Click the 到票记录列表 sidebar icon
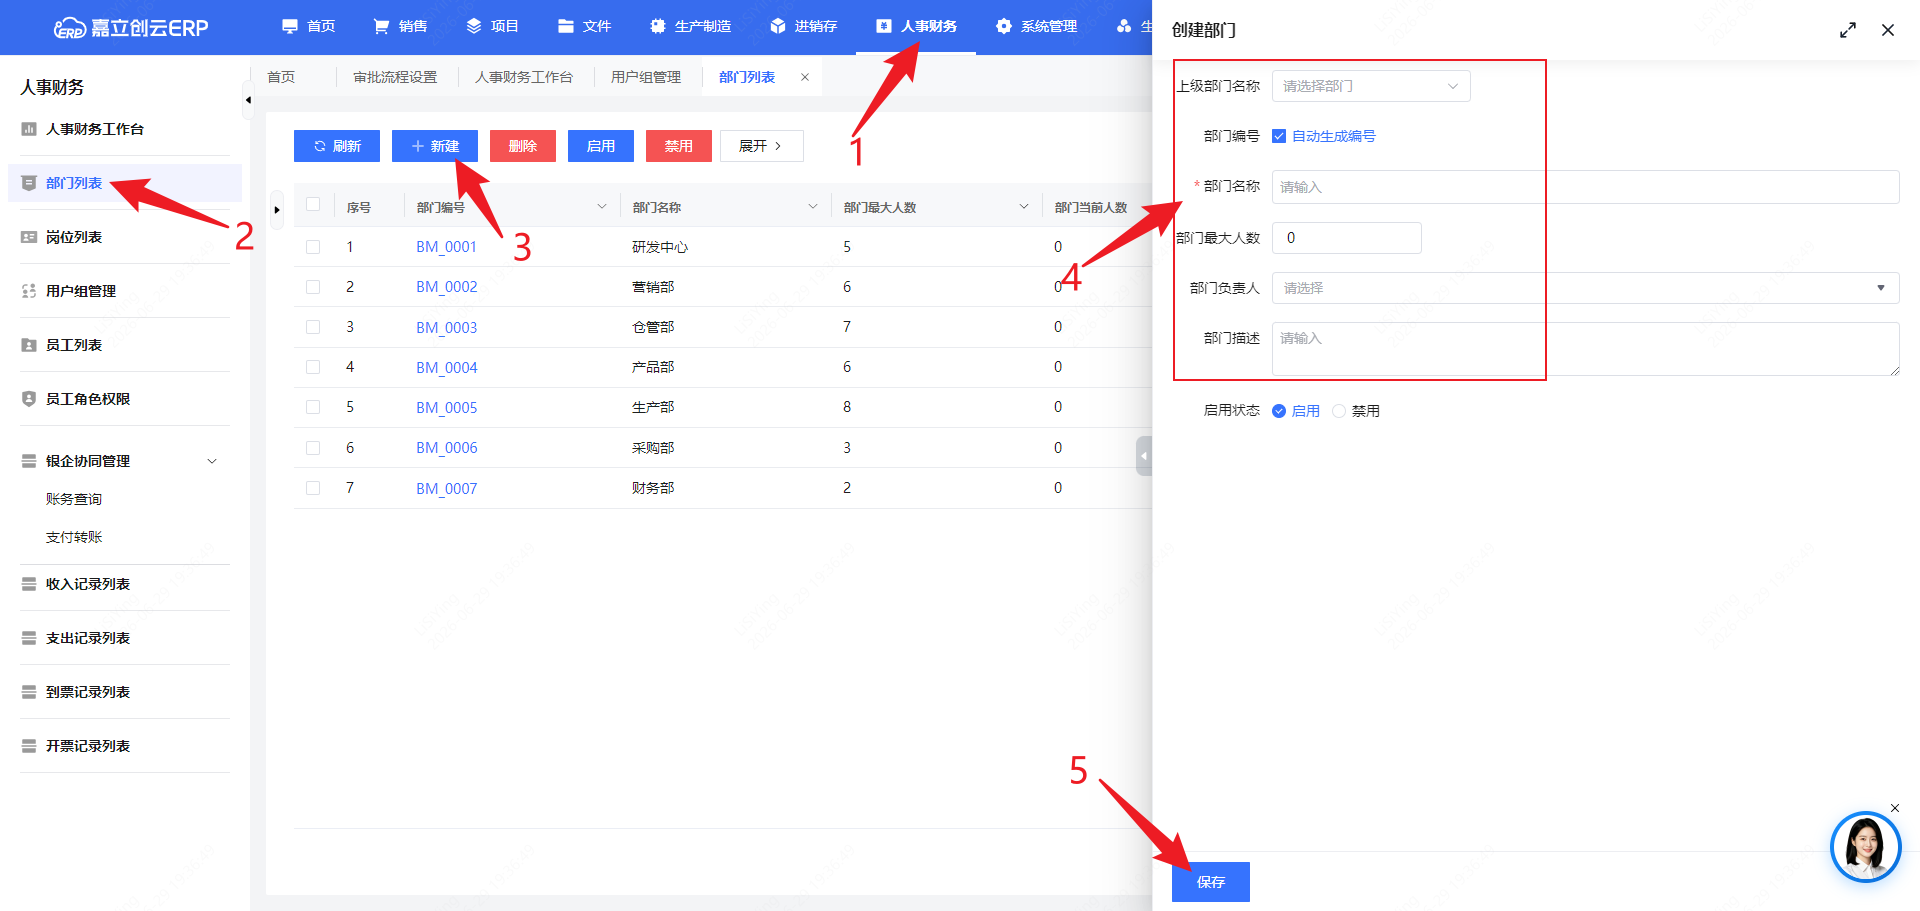Image resolution: width=1920 pixels, height=911 pixels. point(29,692)
